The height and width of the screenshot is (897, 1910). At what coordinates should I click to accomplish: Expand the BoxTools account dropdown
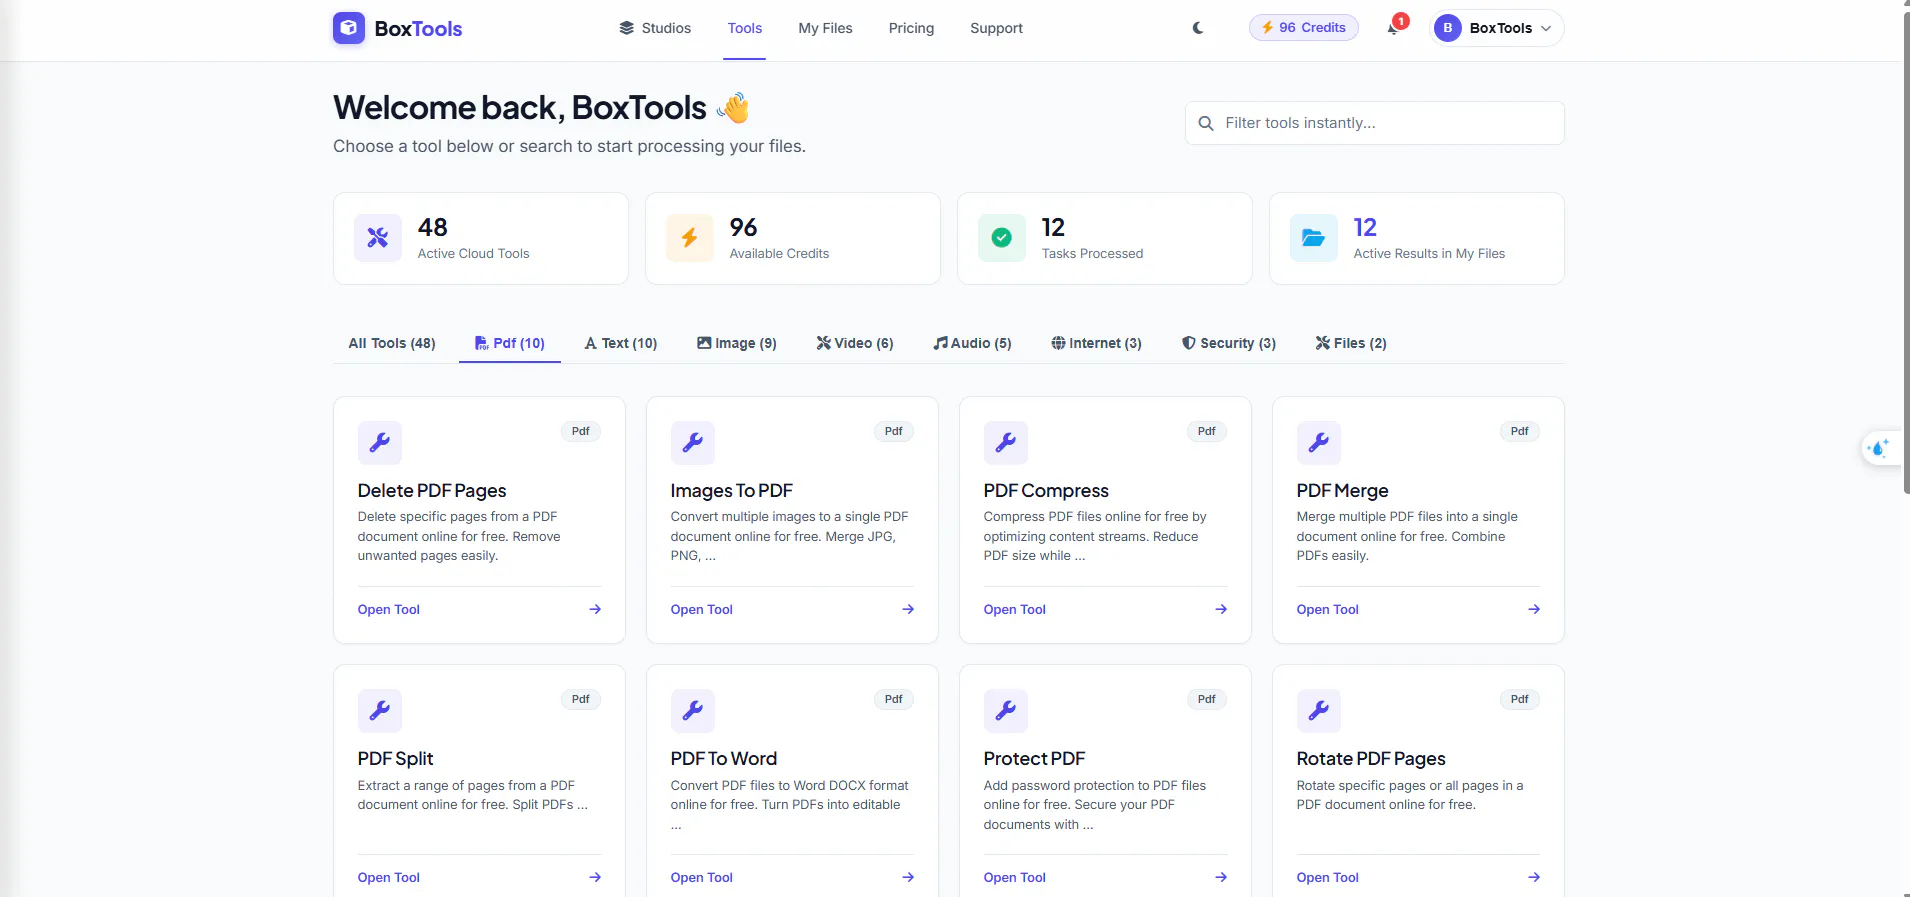click(1497, 28)
